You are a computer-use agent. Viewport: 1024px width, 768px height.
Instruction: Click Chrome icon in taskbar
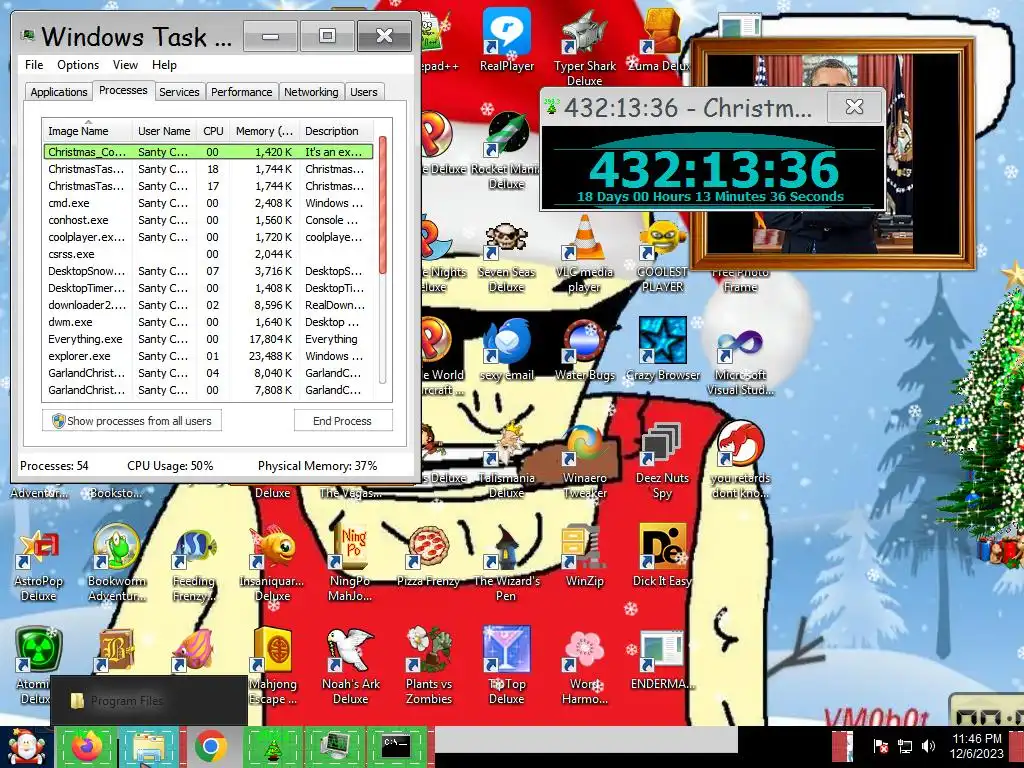coord(210,746)
